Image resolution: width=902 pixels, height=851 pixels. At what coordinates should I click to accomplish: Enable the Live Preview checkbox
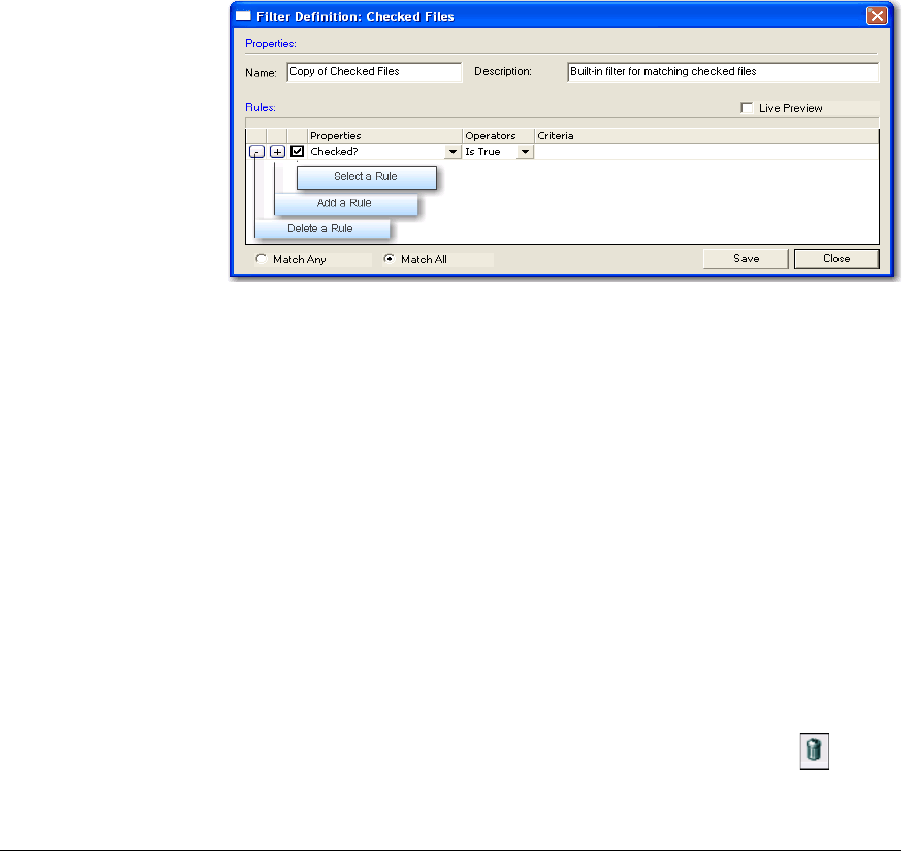pos(747,108)
